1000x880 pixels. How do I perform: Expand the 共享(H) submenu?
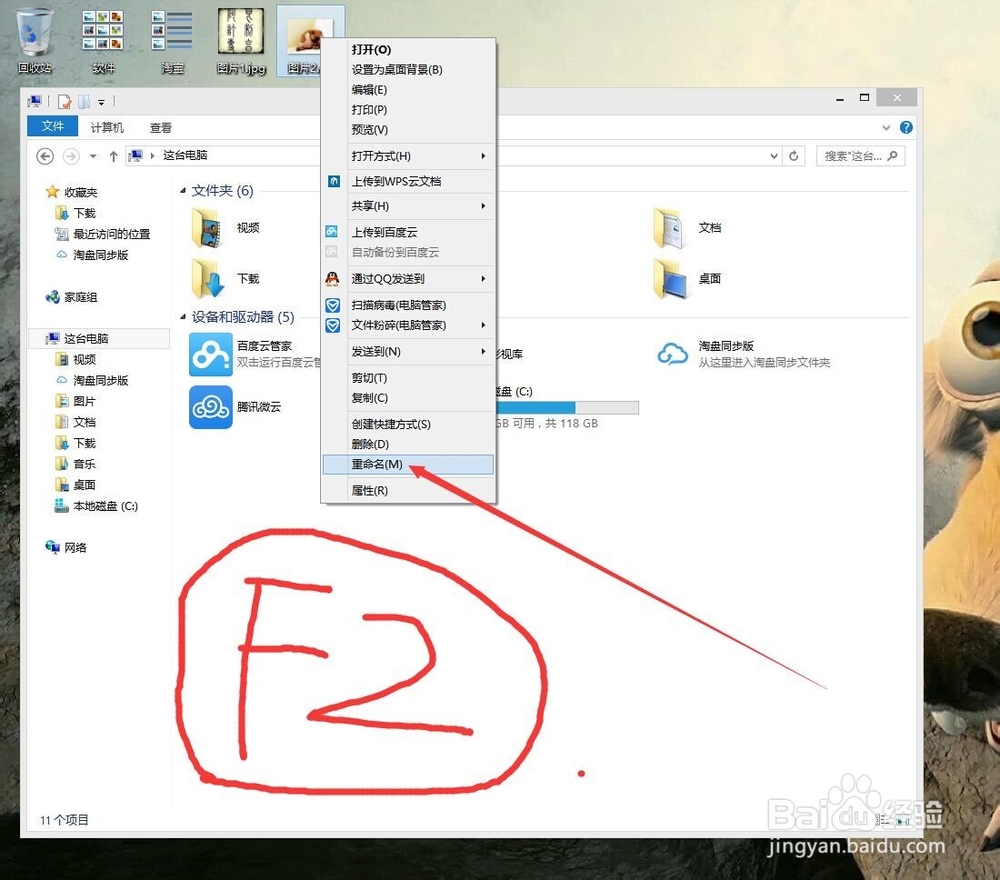(x=408, y=206)
